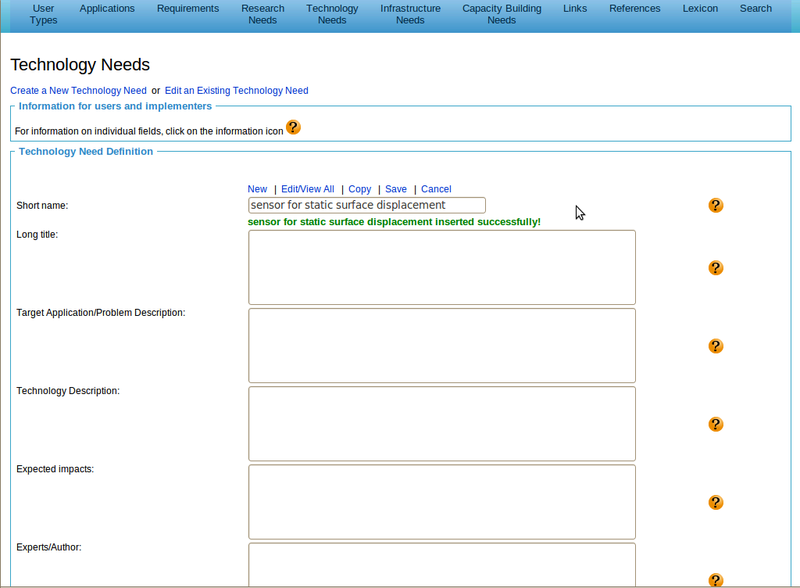The image size is (800, 588).
Task: Show help for Expected impacts field
Action: pos(715,502)
